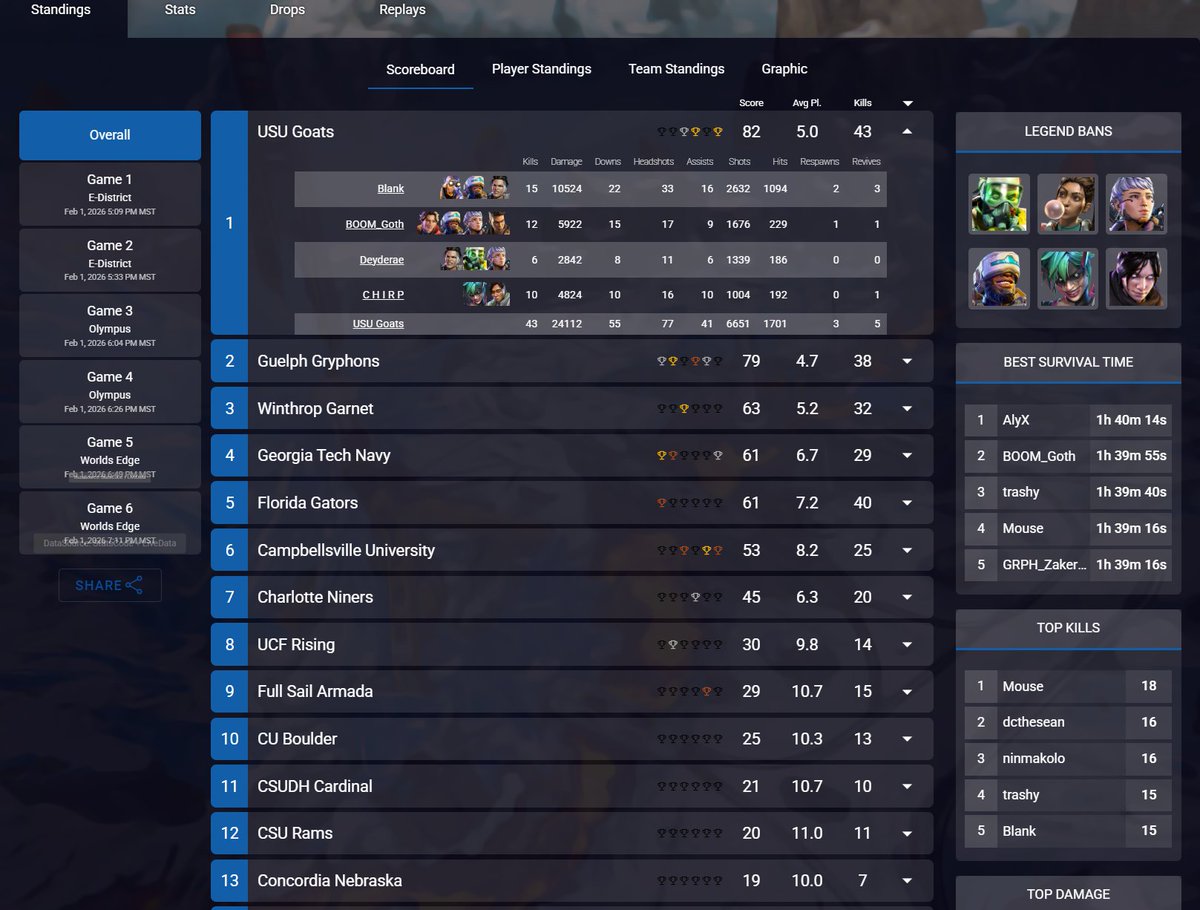
Task: Expand the UCF Rising row
Action: pyautogui.click(x=907, y=644)
